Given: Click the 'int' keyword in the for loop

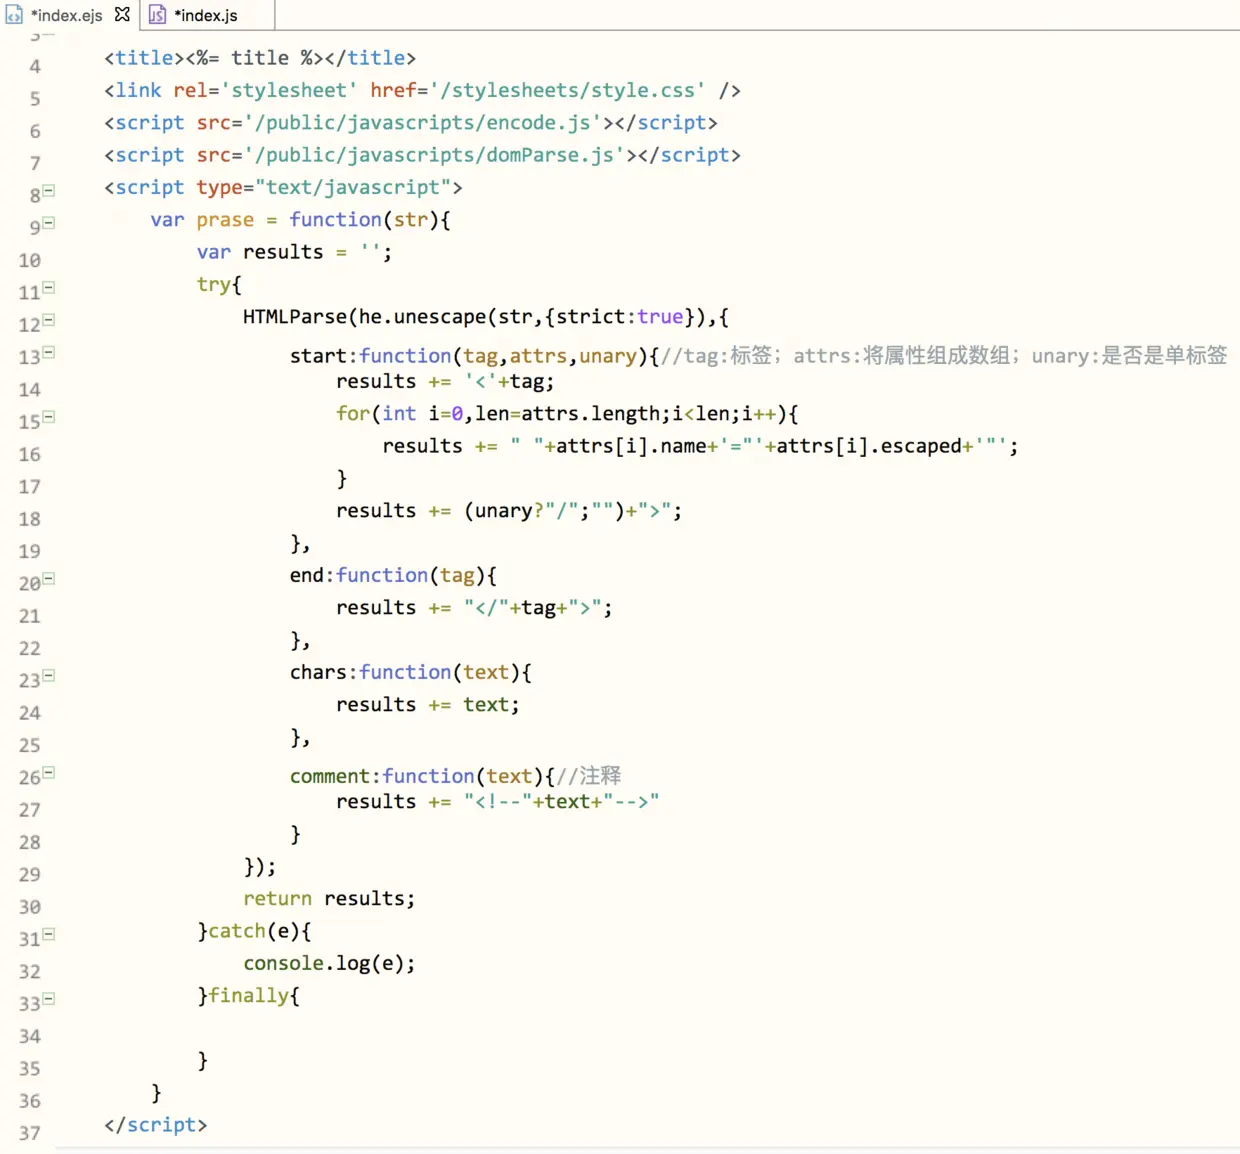Looking at the screenshot, I should 399,414.
